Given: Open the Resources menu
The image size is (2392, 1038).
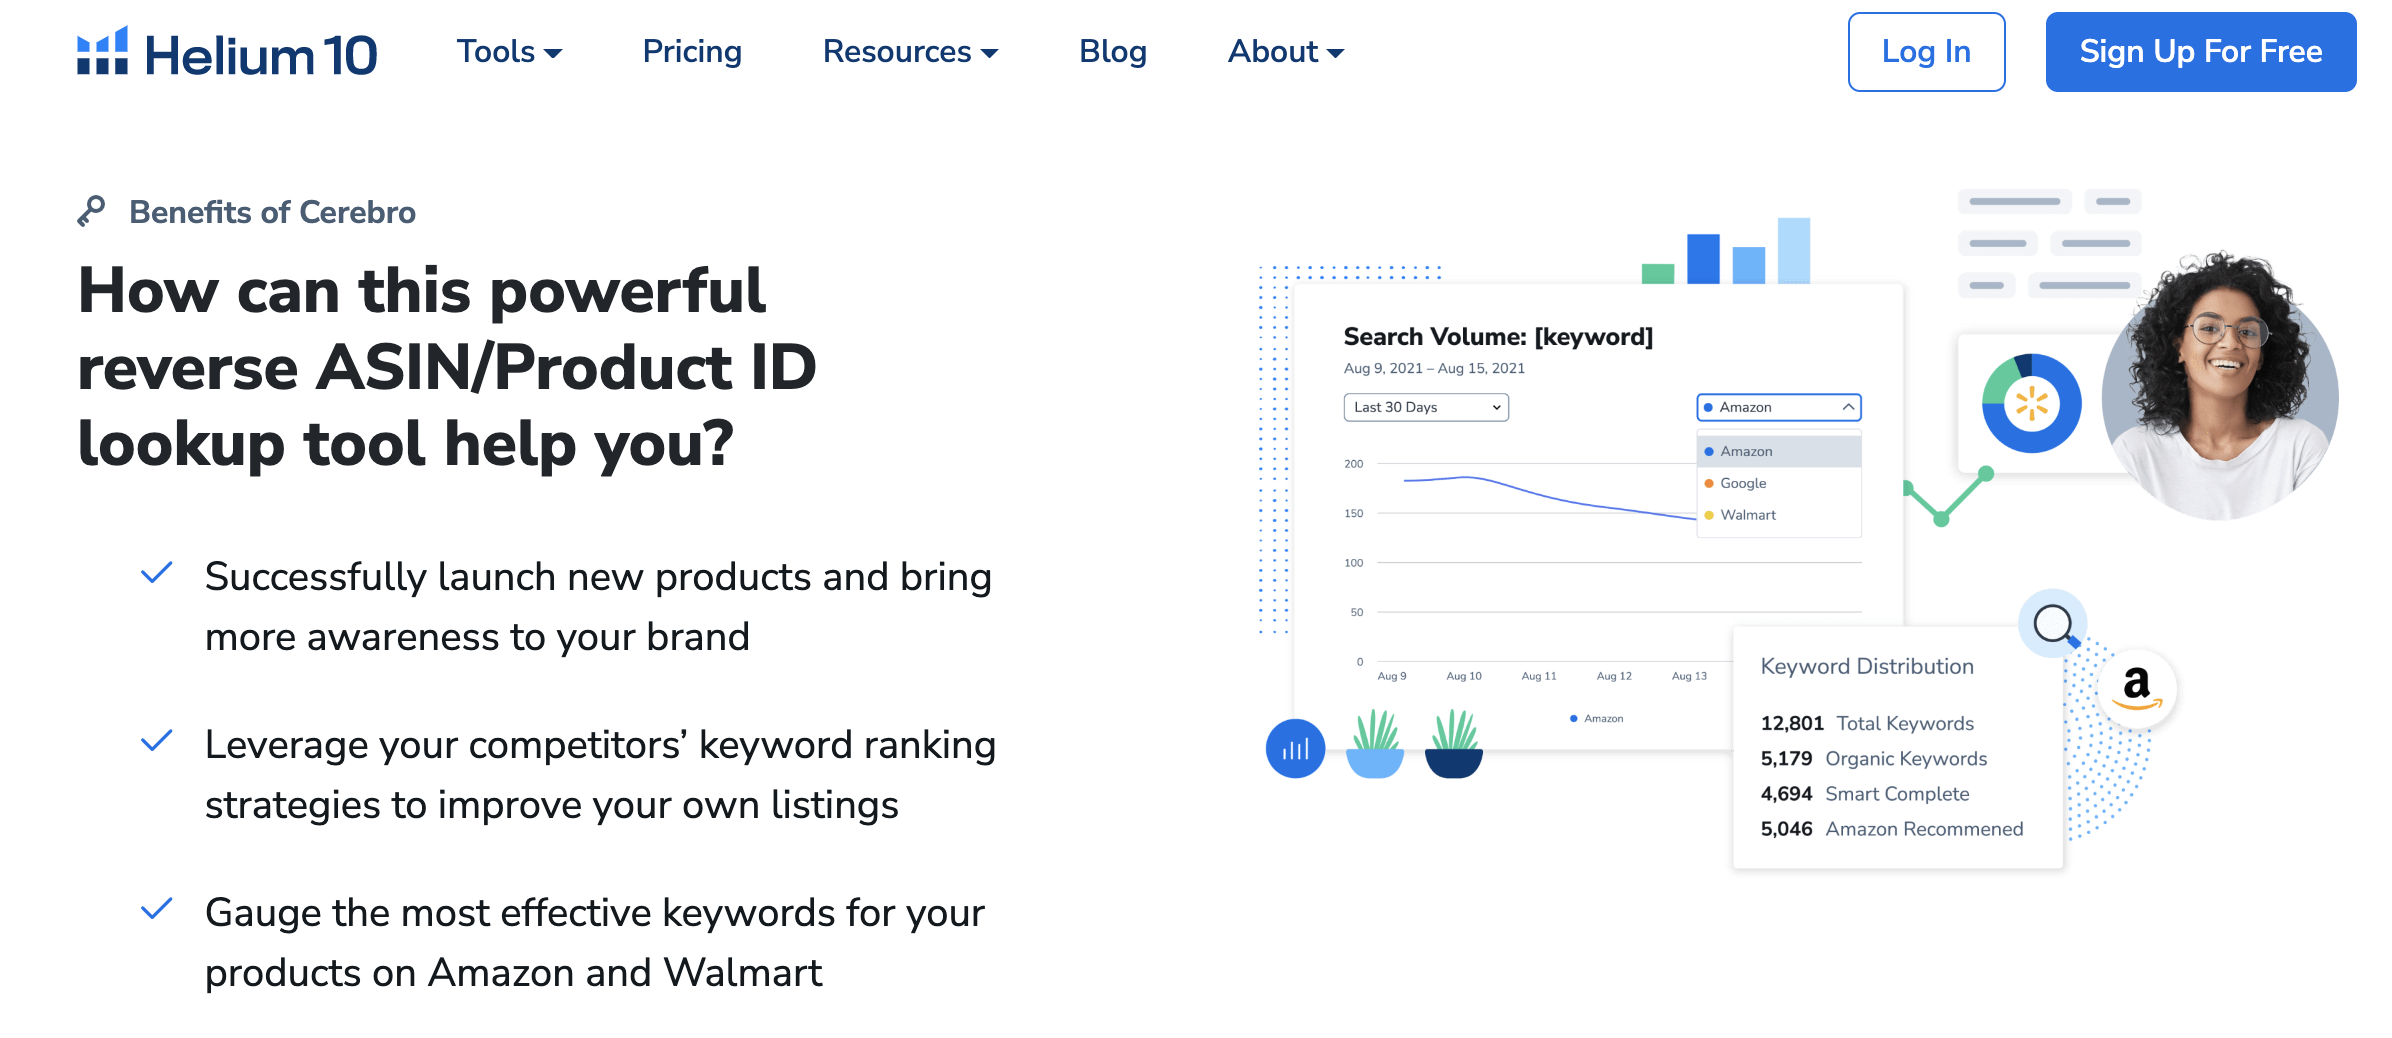Looking at the screenshot, I should pyautogui.click(x=910, y=52).
